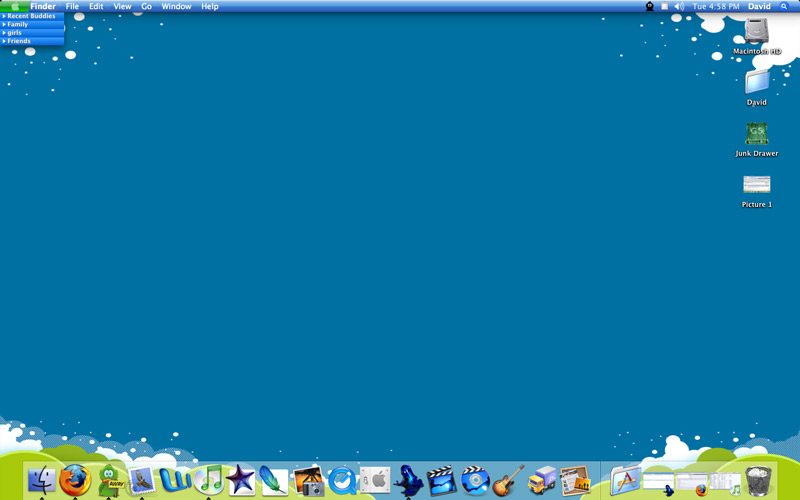Open iPhoto from the dock
Viewport: 800px width, 500px height.
[309, 481]
